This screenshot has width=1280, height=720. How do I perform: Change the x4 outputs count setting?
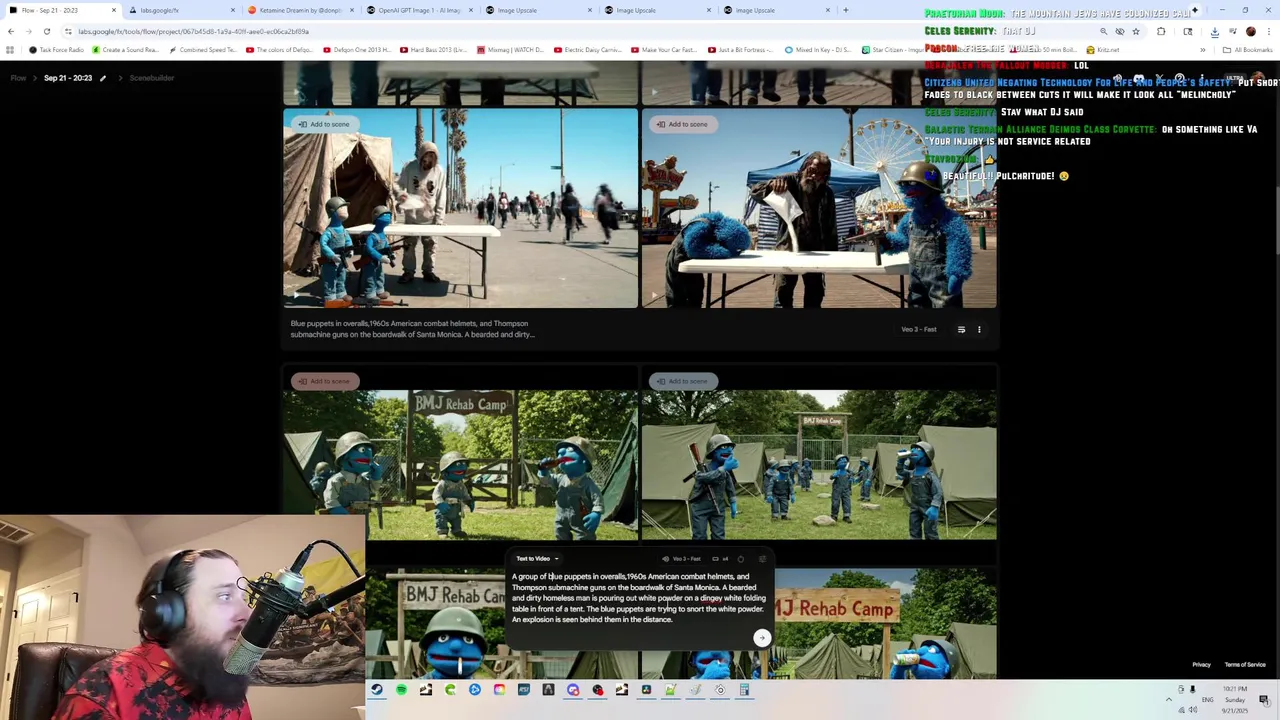coord(720,559)
